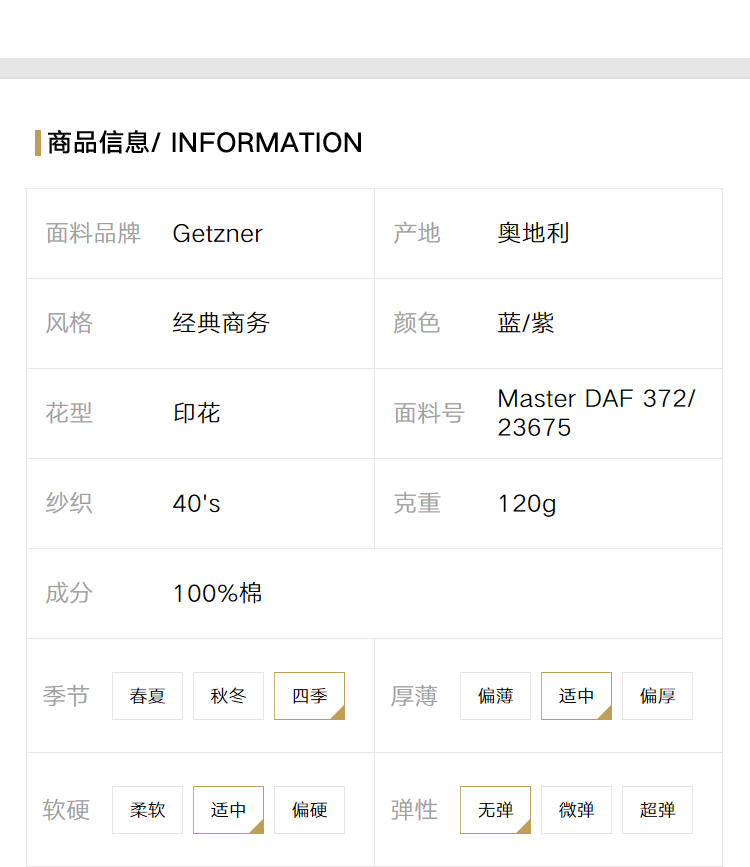
Task: Click the Getzner brand name
Action: coord(217,234)
